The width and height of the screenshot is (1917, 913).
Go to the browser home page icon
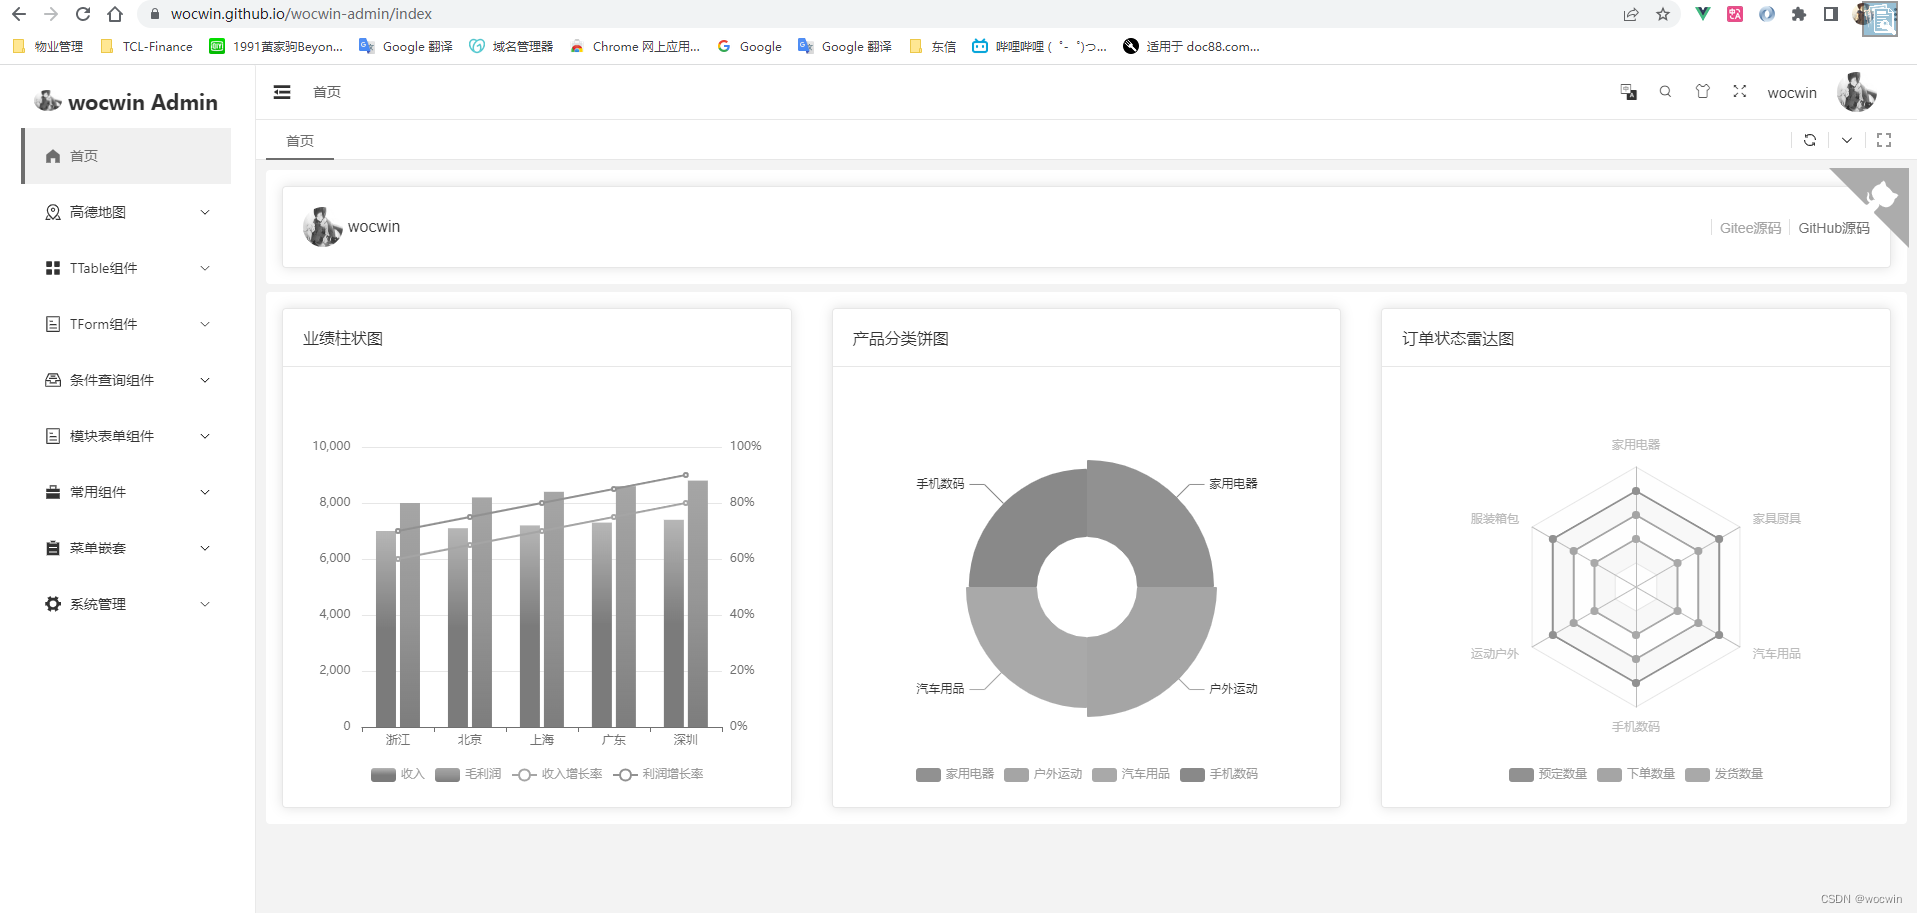(115, 14)
